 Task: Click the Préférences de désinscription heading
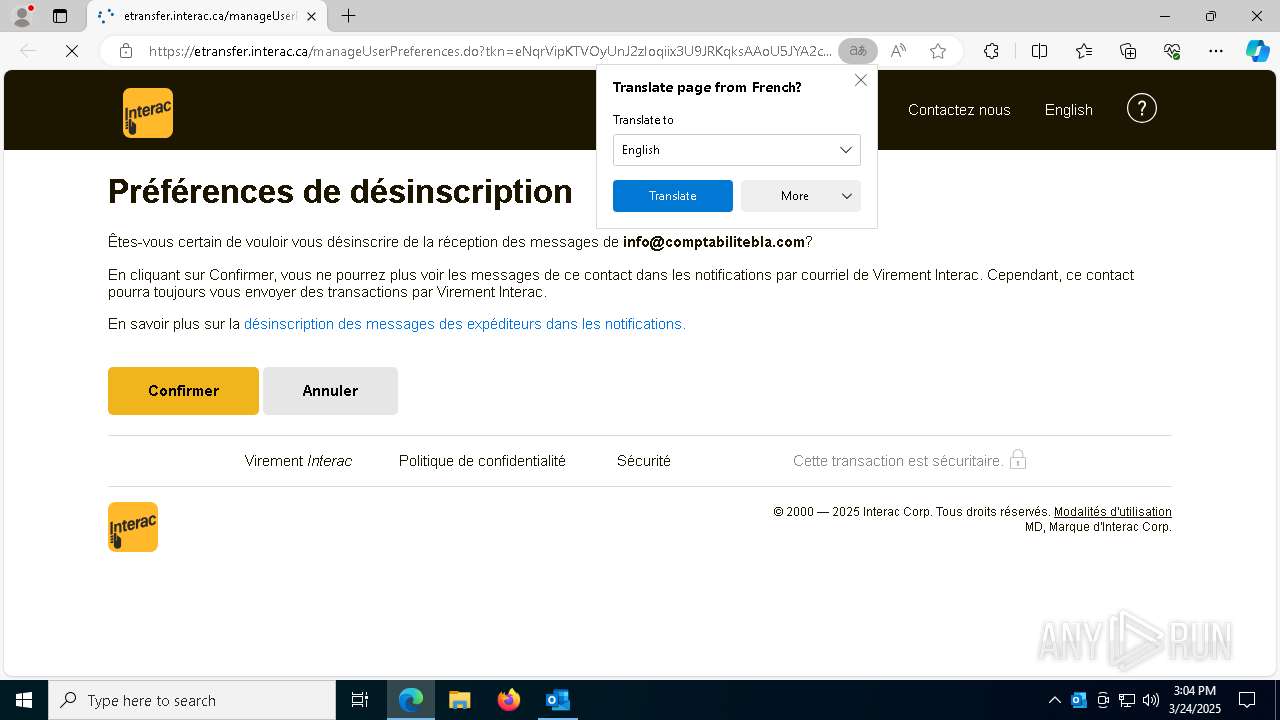pos(340,191)
